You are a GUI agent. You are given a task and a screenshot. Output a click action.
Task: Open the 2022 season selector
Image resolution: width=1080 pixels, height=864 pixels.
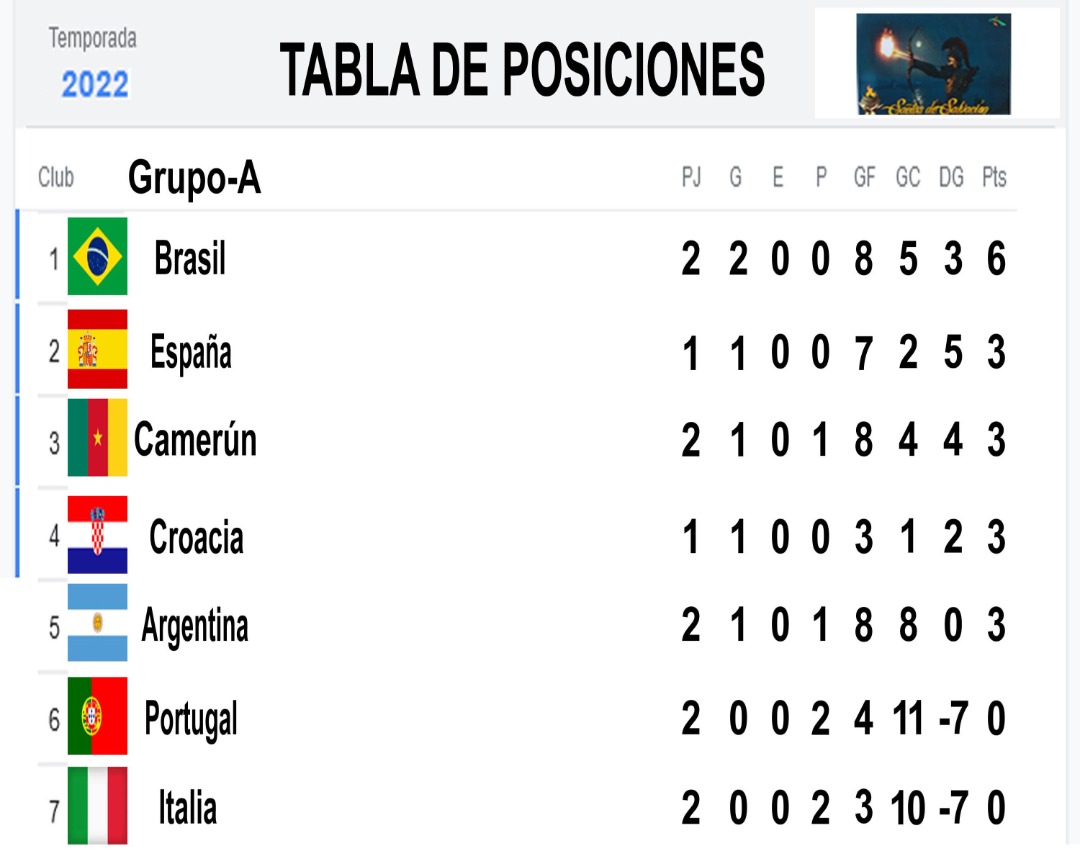(95, 84)
